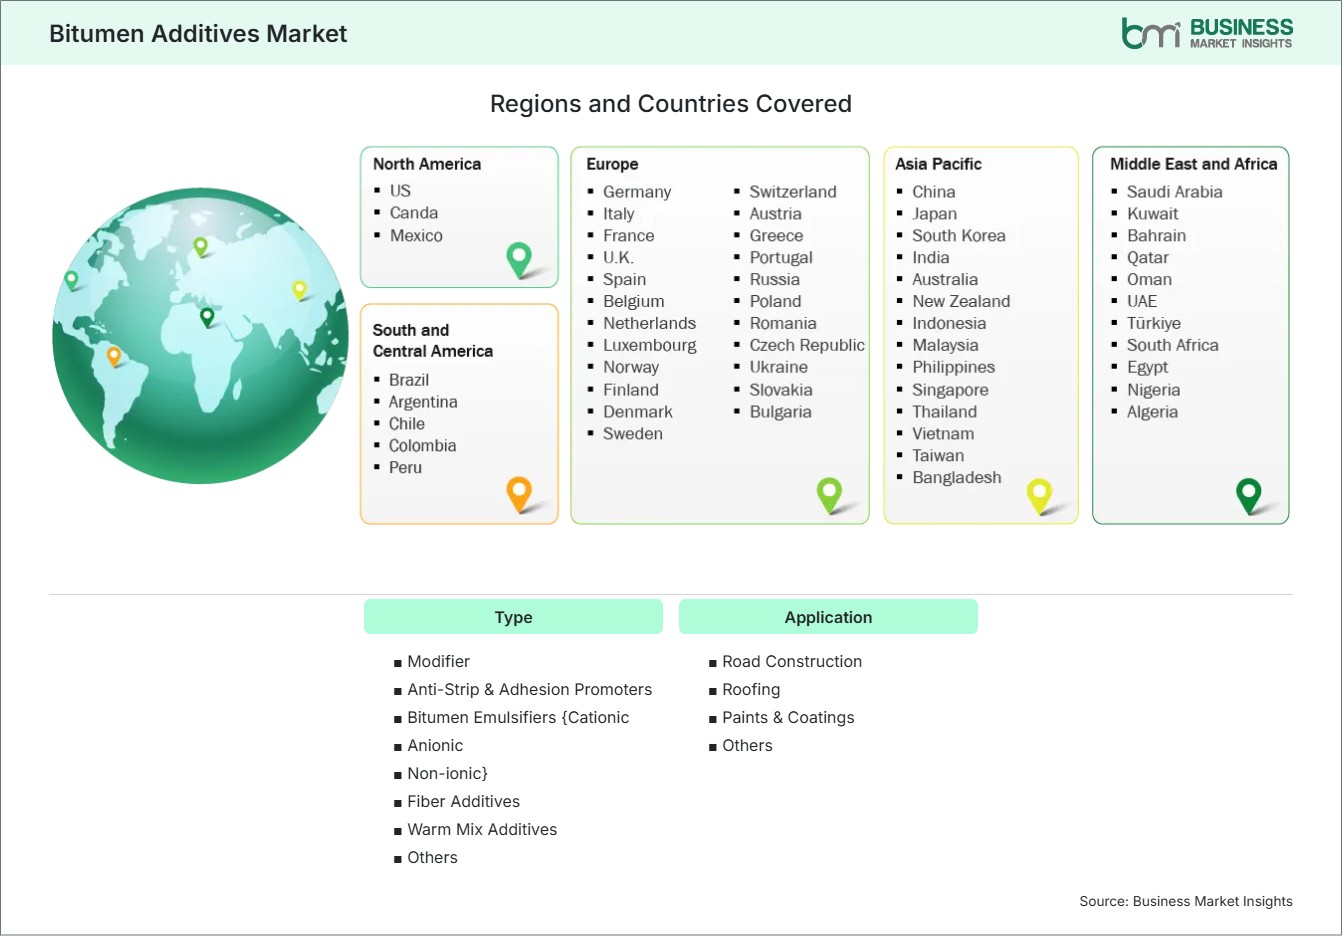
Task: Click Paints & Coatings in the Application list
Action: (788, 717)
